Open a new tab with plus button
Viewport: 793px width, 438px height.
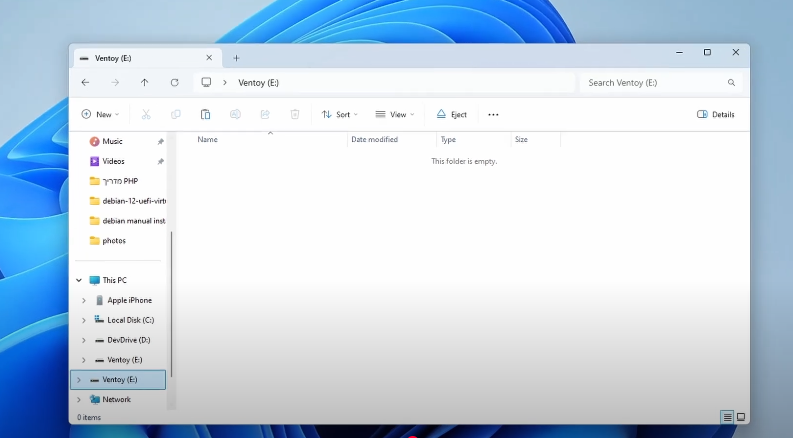click(x=236, y=58)
